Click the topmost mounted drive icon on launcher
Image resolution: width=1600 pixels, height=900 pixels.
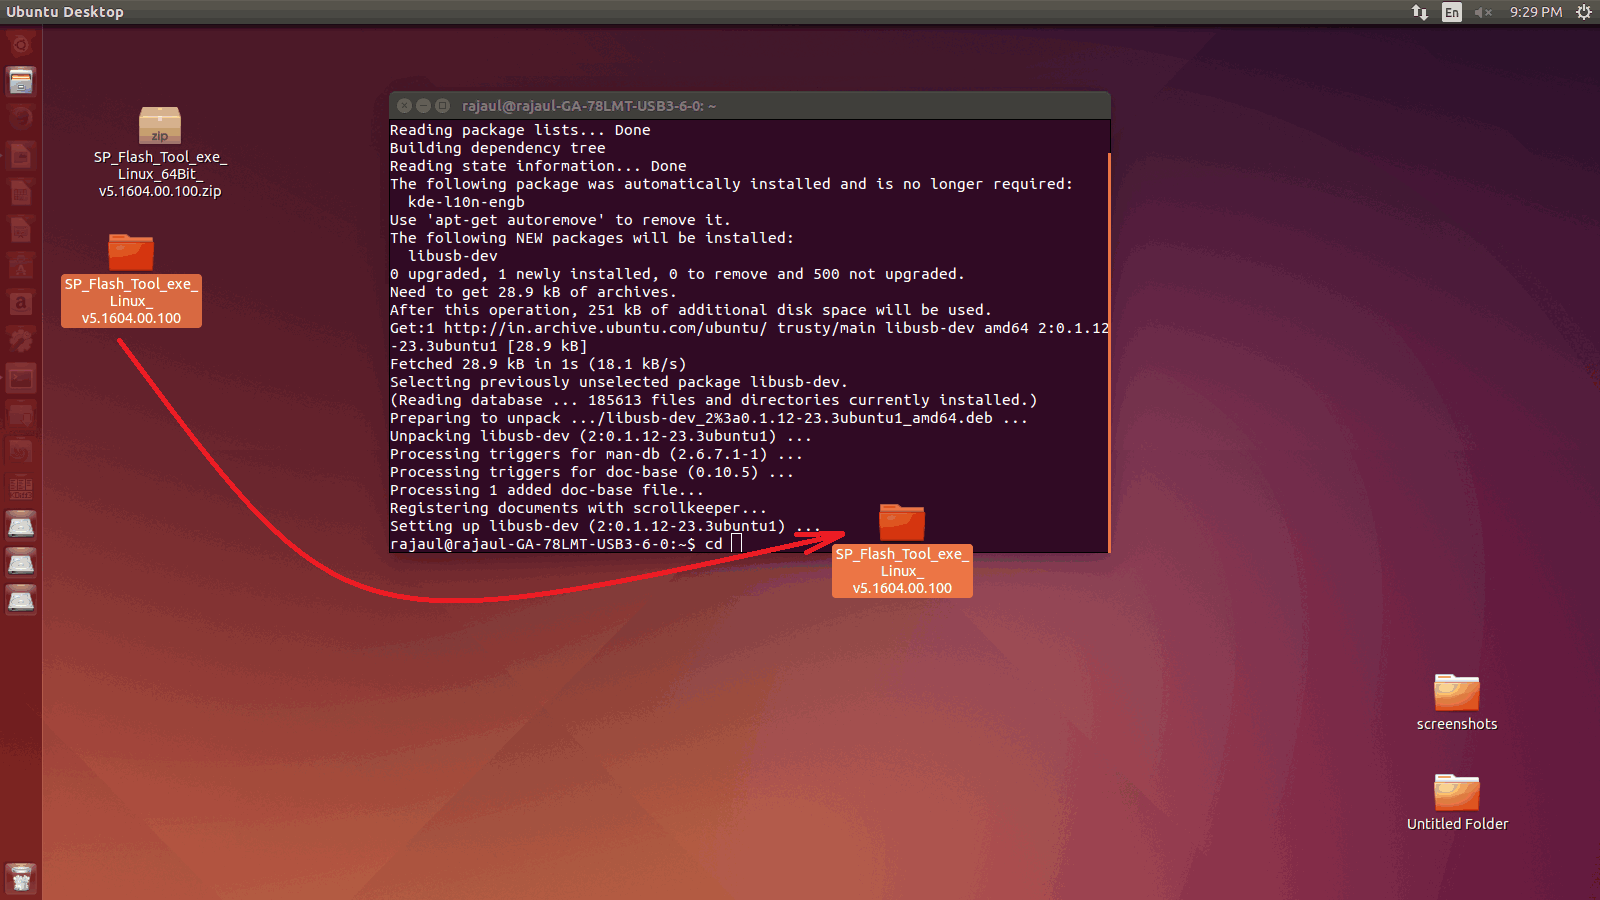point(21,525)
